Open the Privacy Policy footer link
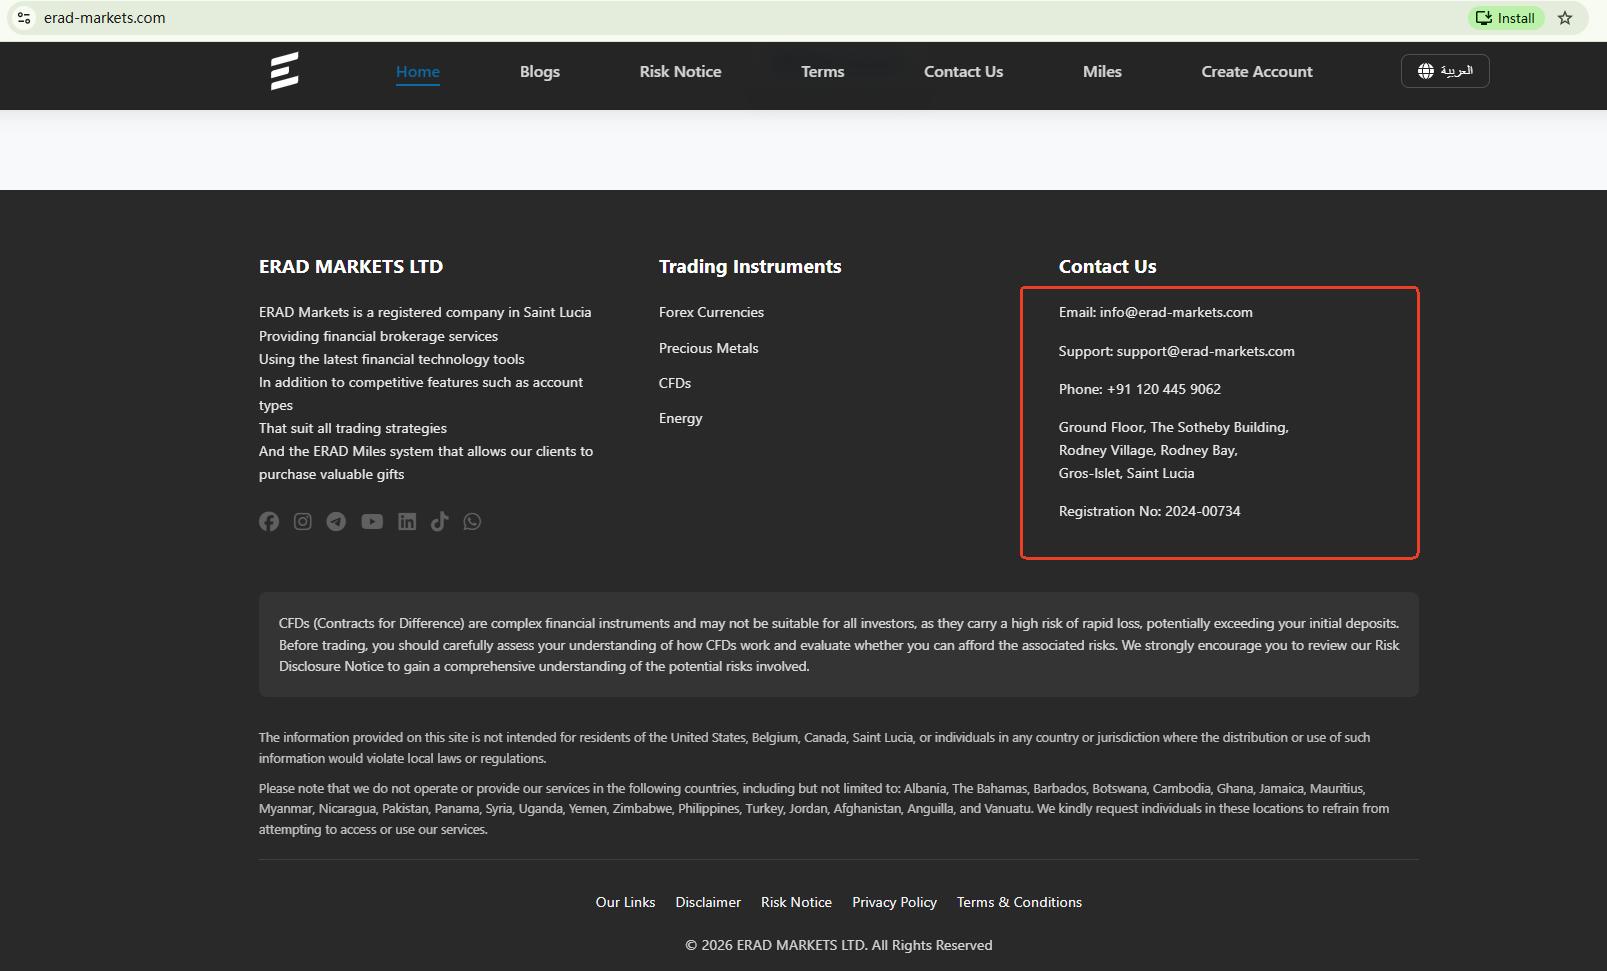 point(894,902)
